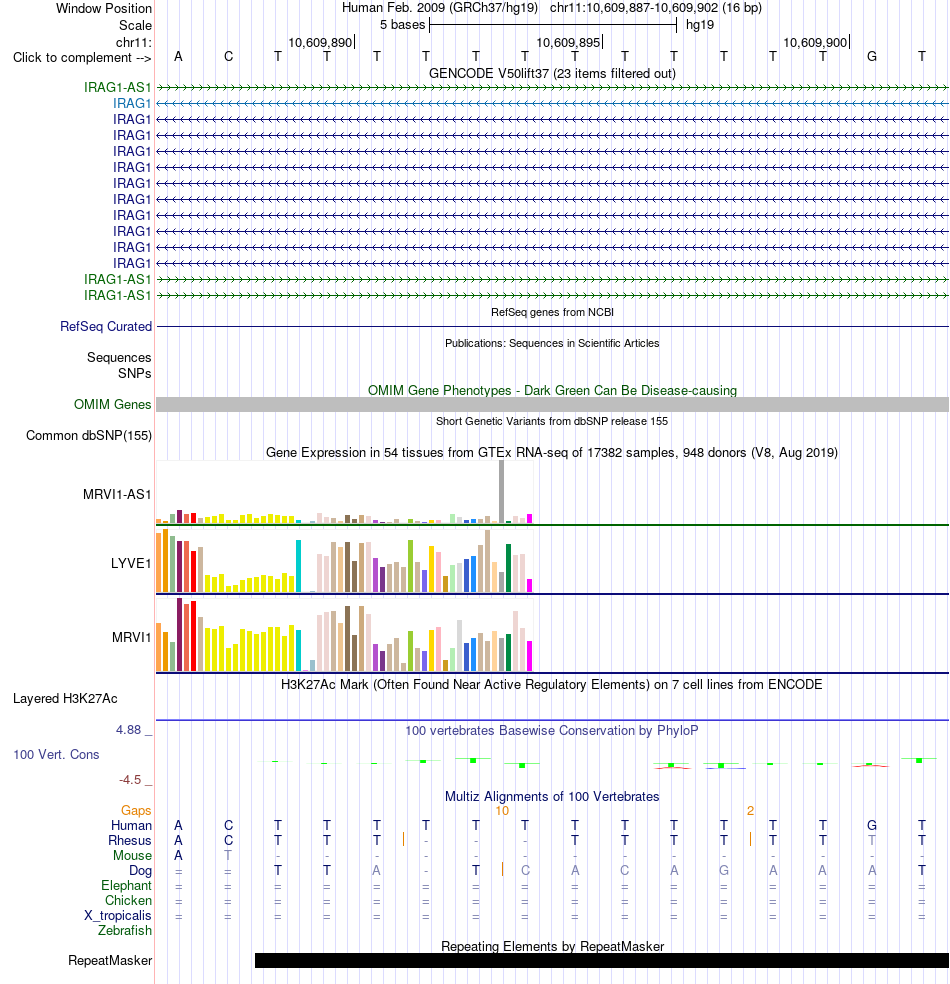This screenshot has width=950, height=984.
Task: Click the 10,609,895 ruler position
Action: pos(568,43)
